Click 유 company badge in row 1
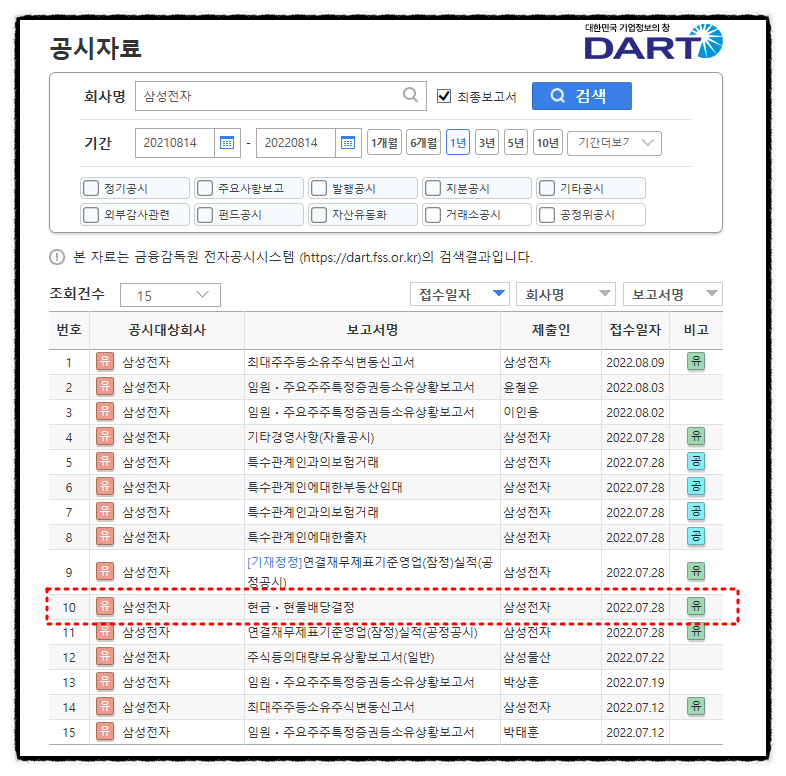The width and height of the screenshot is (786, 776). 105,361
